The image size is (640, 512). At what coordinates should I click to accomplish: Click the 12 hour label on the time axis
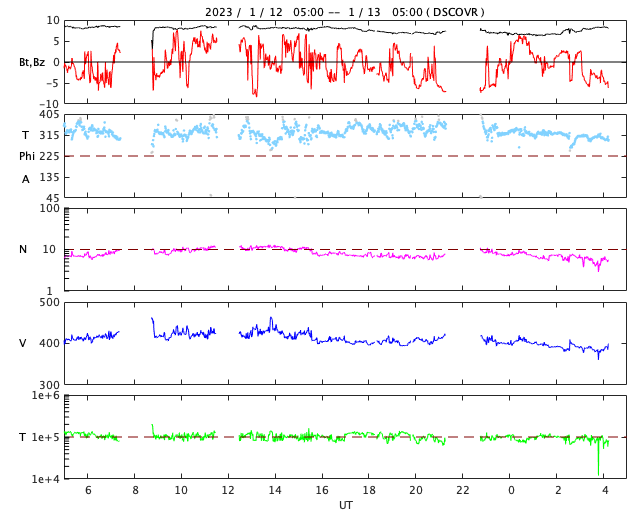[x=228, y=490]
